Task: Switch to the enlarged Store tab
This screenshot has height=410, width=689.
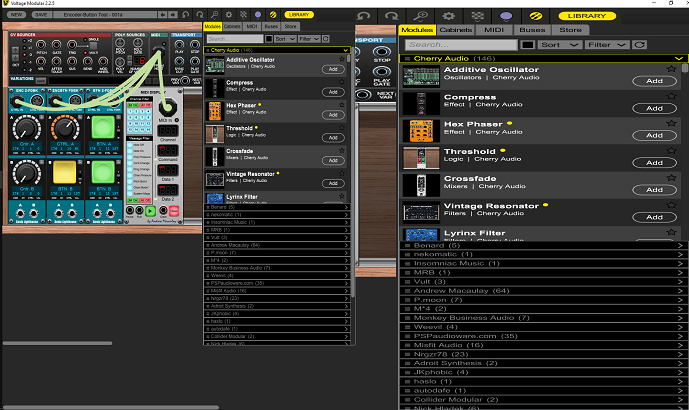Action: tap(570, 30)
